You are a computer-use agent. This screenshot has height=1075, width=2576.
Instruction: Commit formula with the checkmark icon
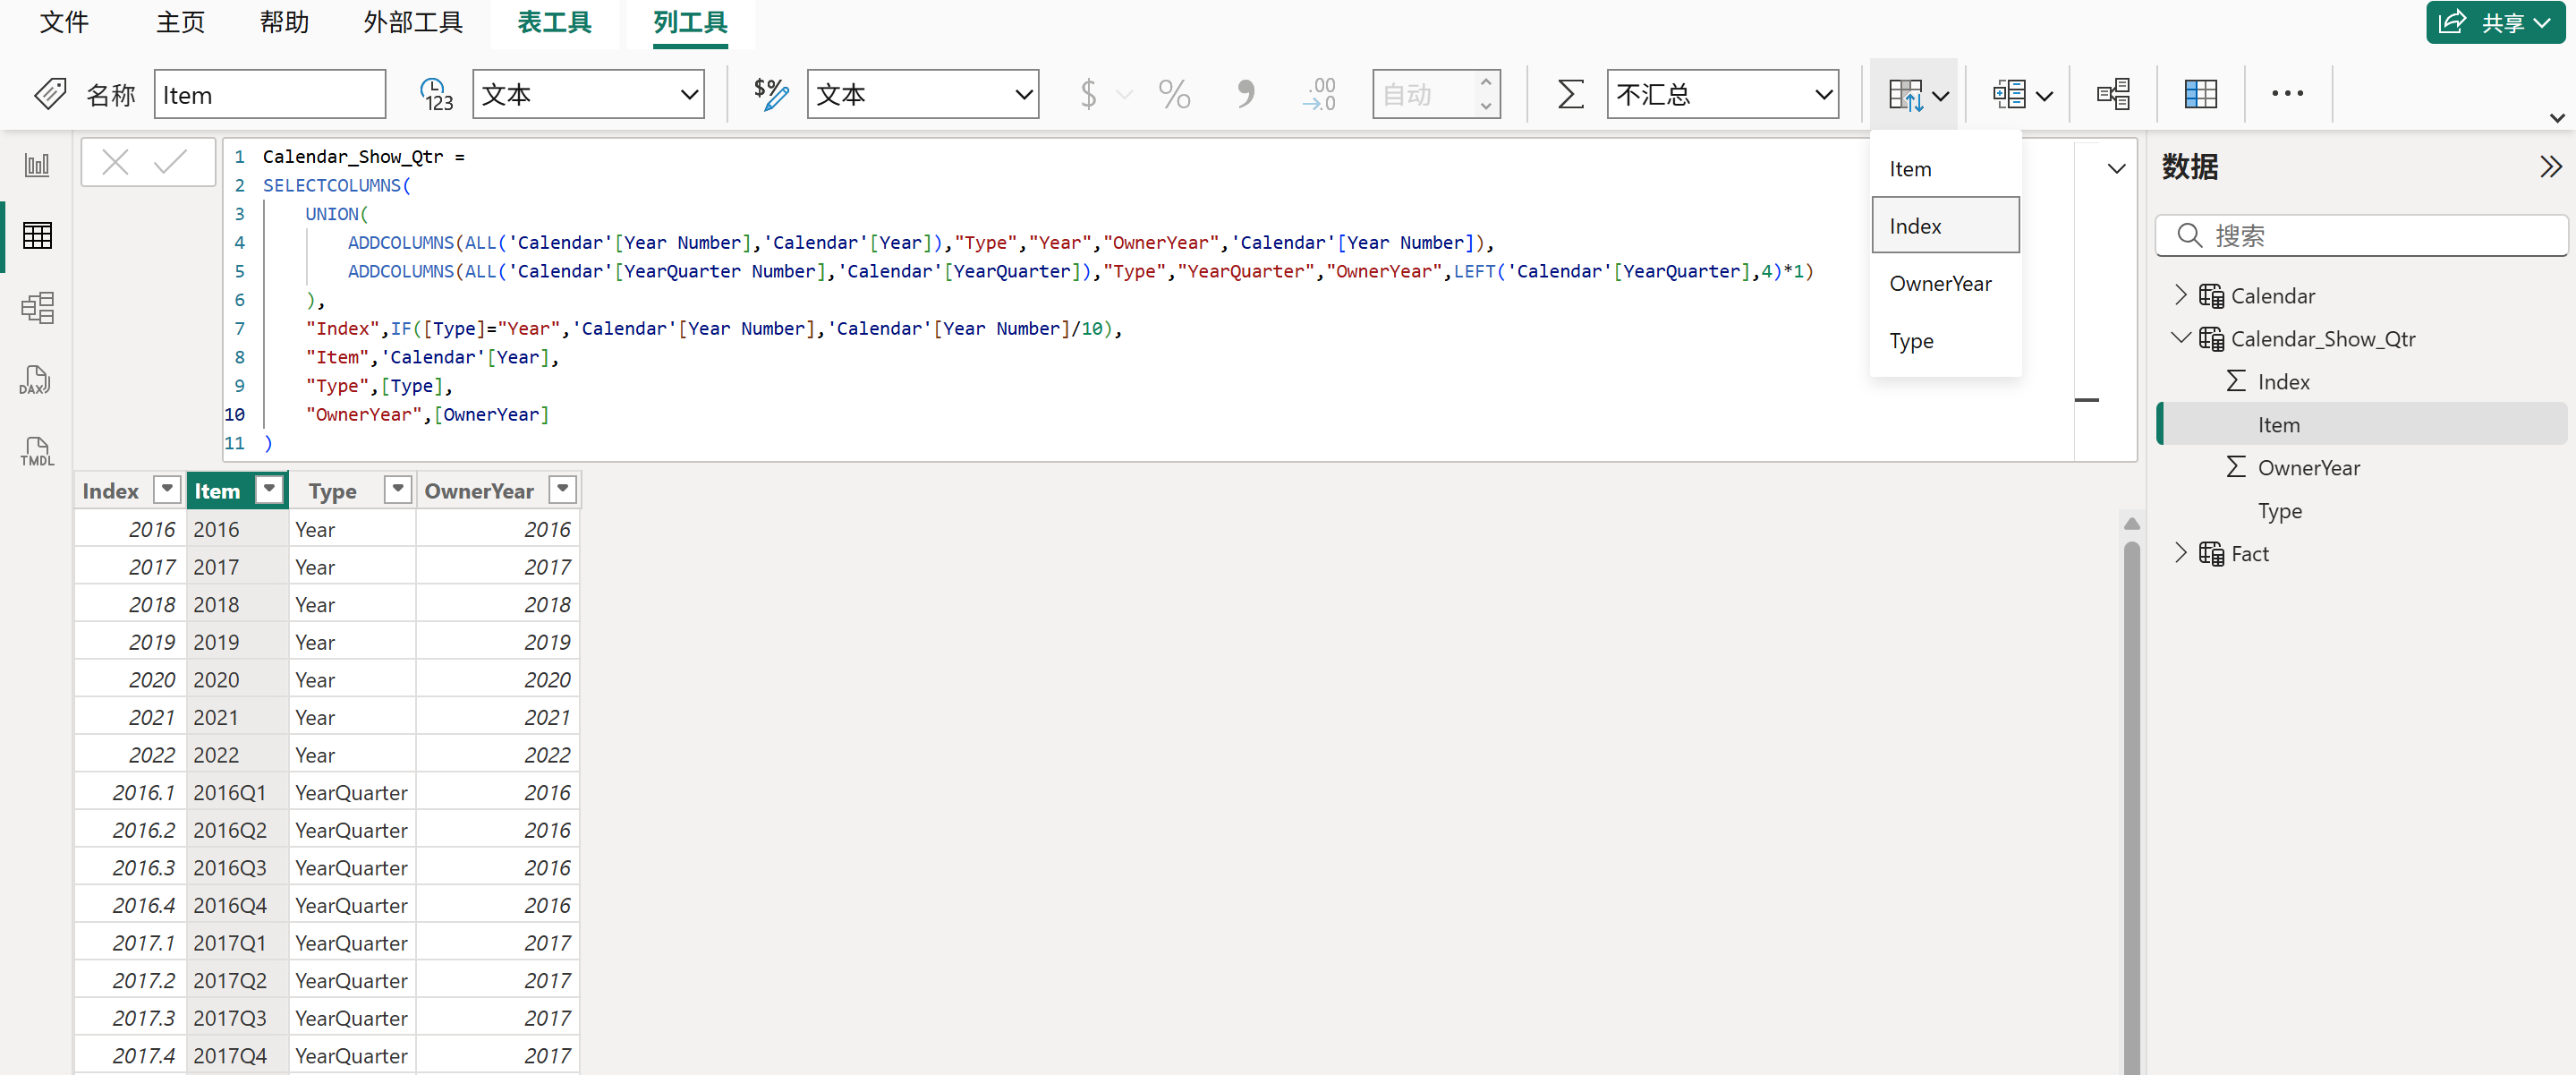(x=171, y=162)
